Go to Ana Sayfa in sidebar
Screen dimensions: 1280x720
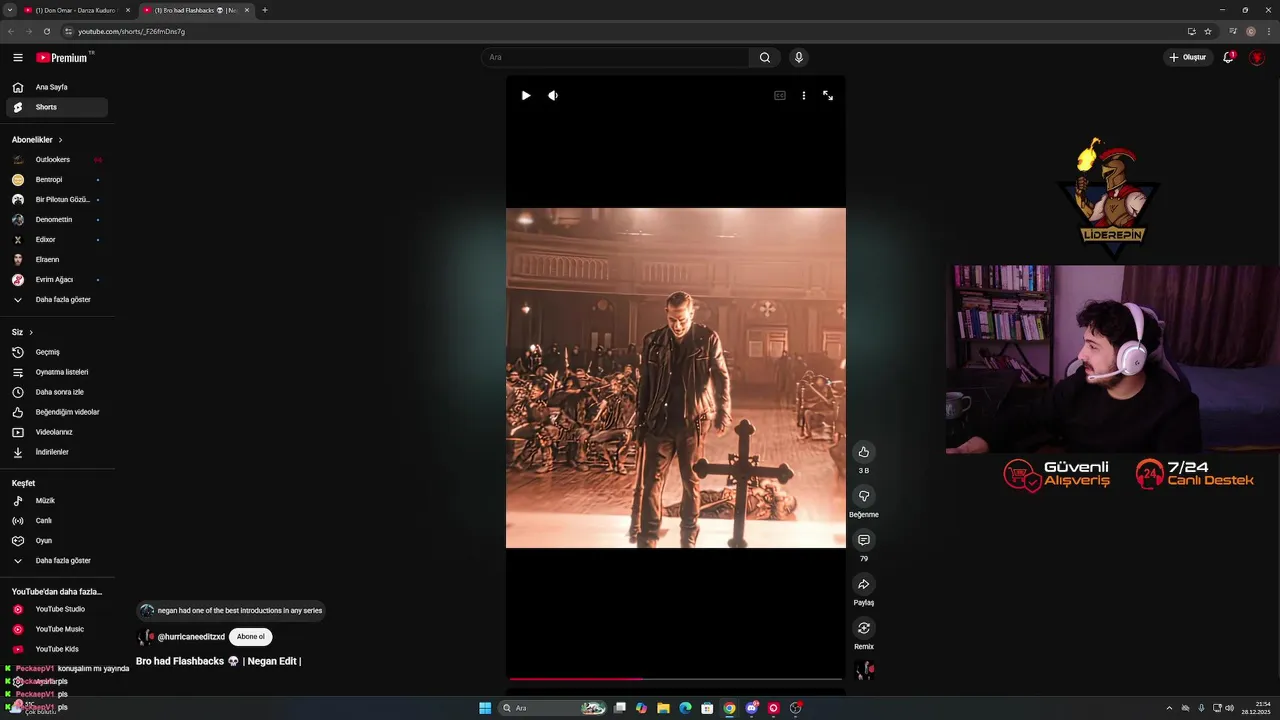(57, 87)
